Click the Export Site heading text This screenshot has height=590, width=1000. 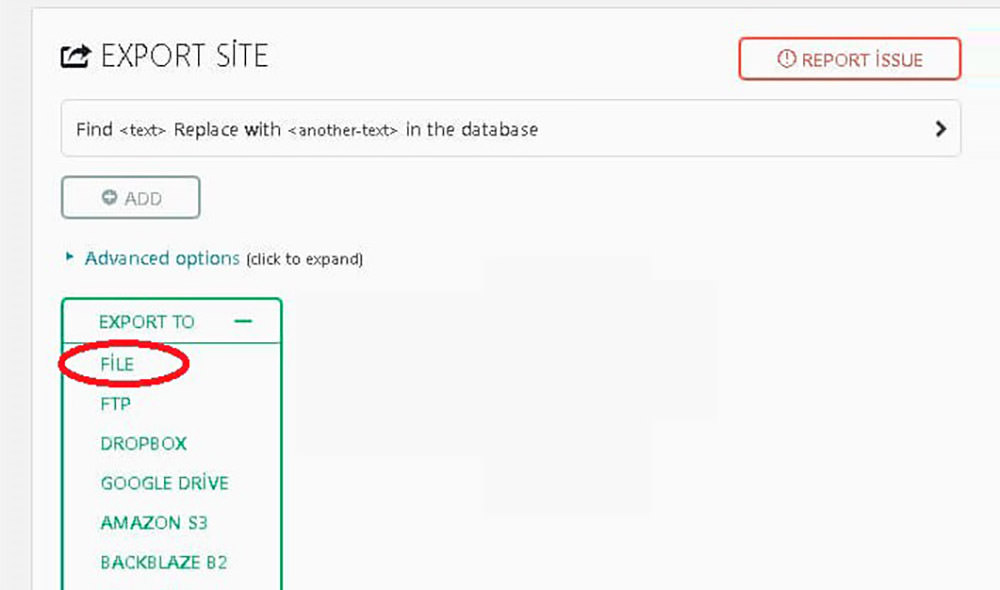coord(184,55)
